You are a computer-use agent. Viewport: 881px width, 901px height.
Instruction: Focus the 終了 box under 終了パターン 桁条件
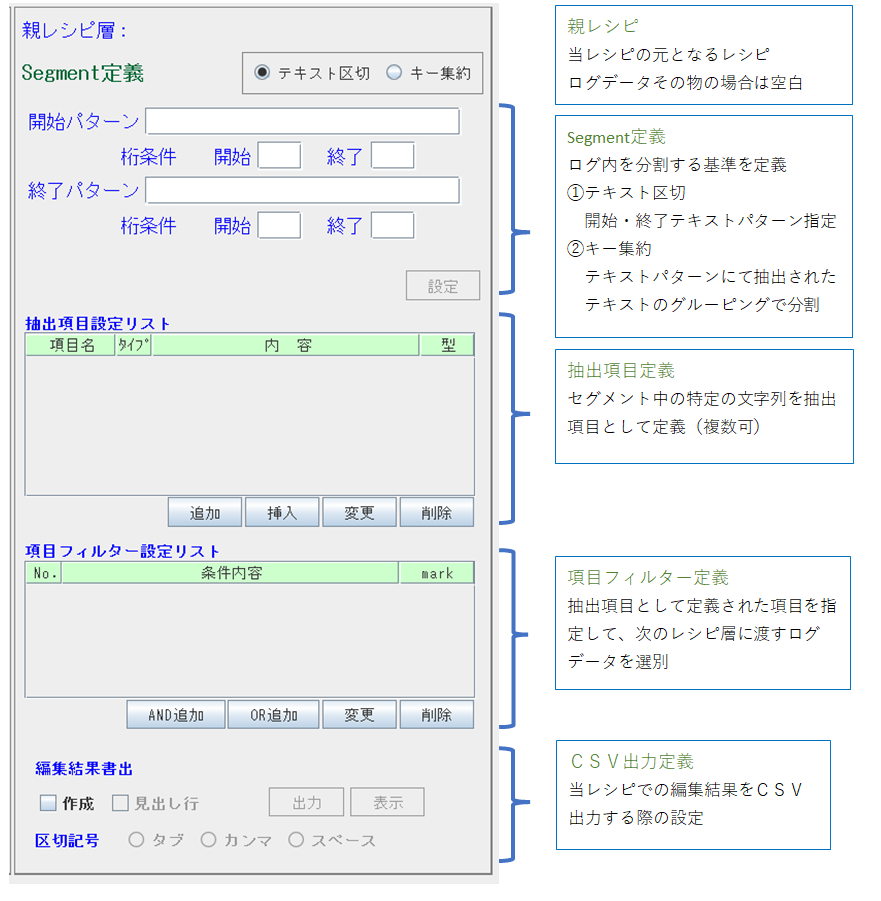point(393,225)
